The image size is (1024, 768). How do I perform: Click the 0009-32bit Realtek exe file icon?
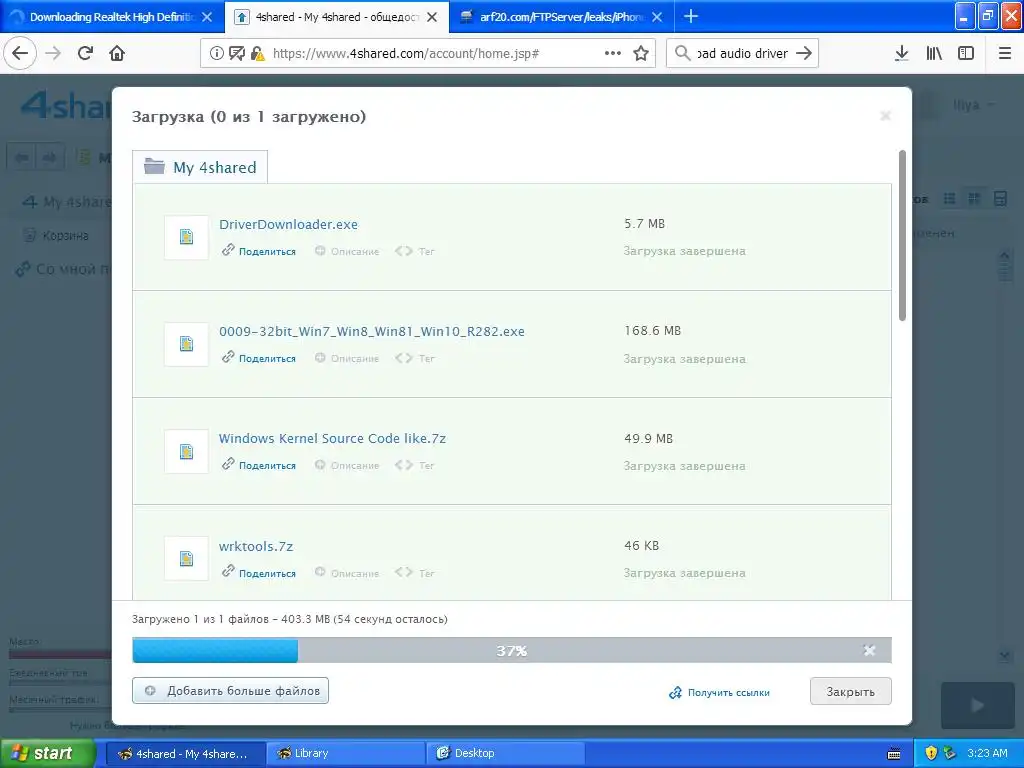tap(186, 344)
